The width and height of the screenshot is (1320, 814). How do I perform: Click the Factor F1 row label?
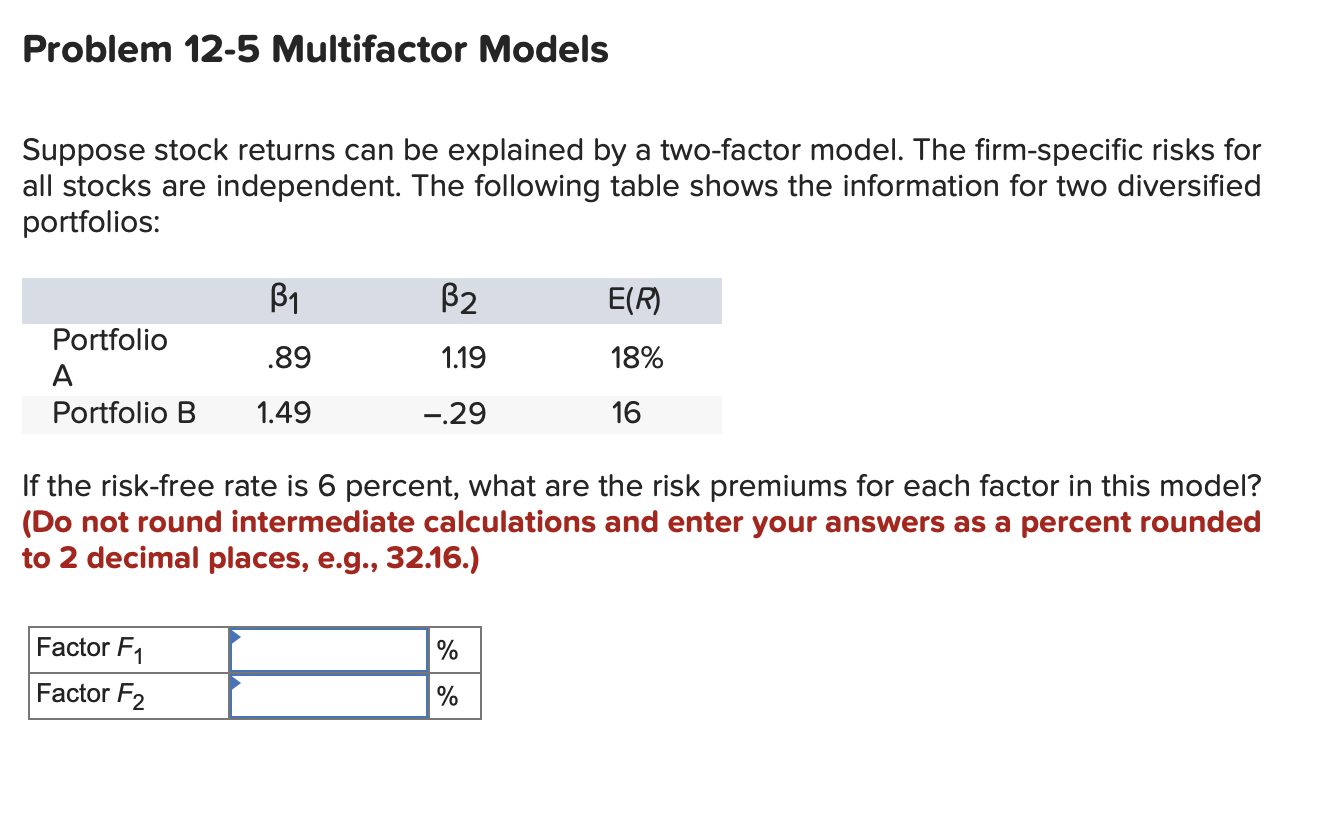(93, 648)
